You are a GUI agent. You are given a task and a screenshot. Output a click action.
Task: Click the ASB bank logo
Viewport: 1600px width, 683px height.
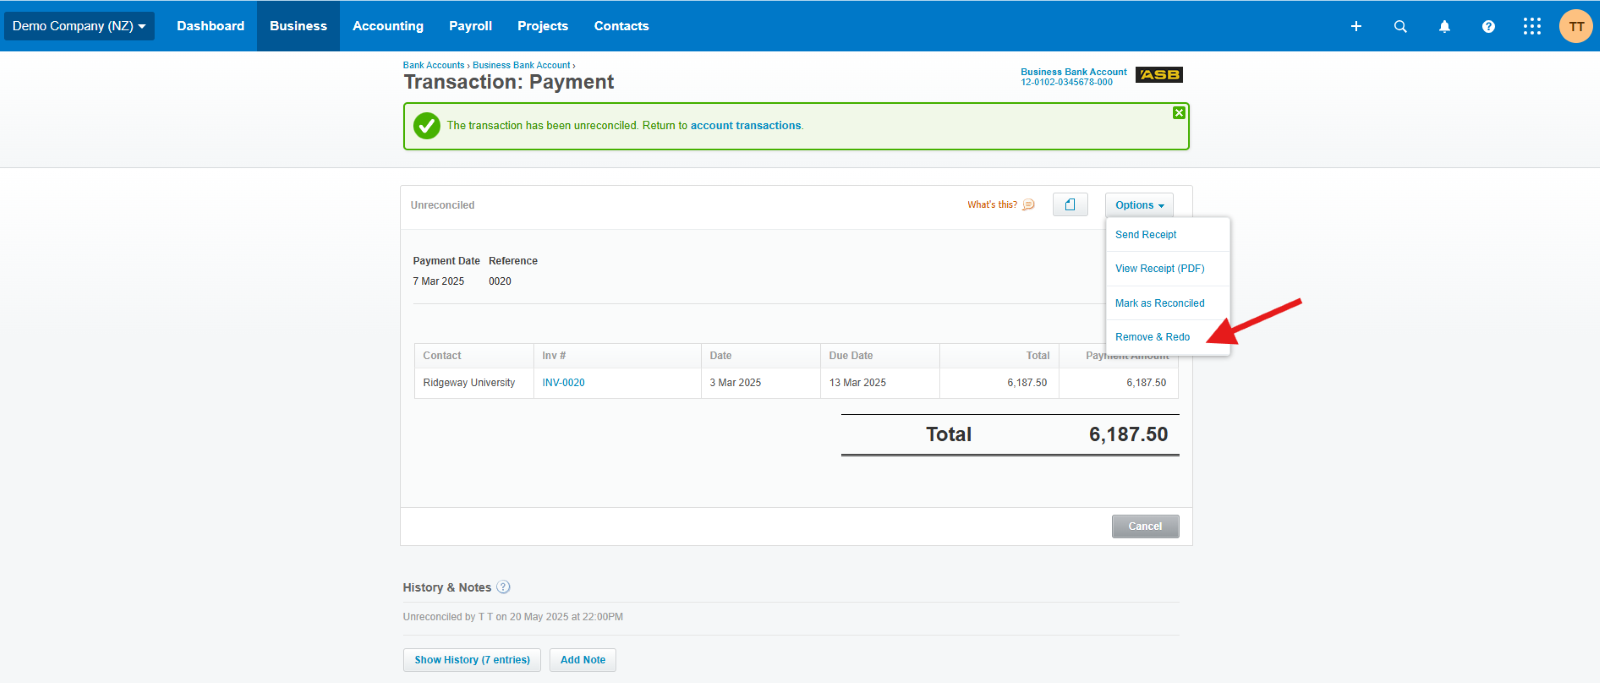(x=1159, y=75)
